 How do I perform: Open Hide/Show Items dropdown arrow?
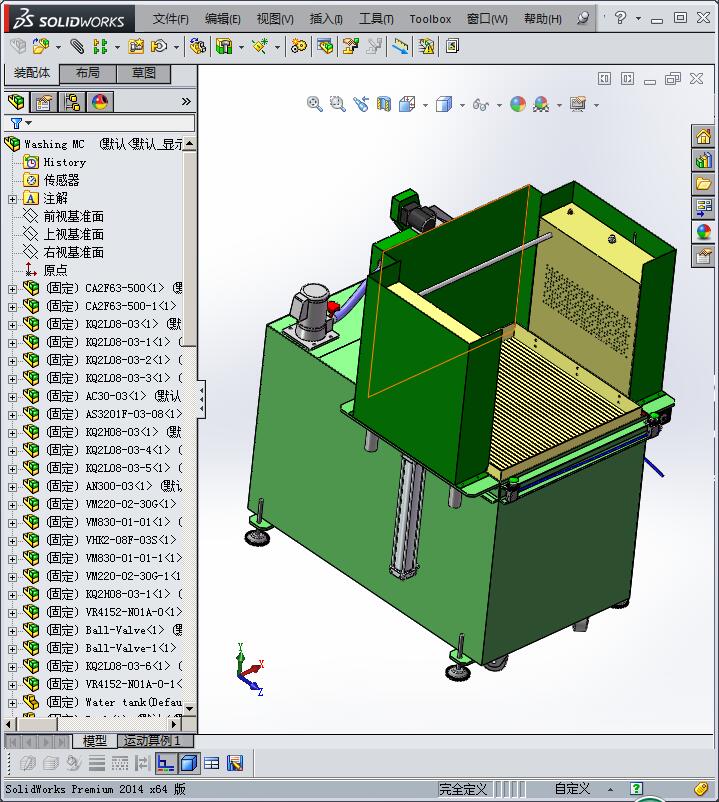click(x=499, y=105)
